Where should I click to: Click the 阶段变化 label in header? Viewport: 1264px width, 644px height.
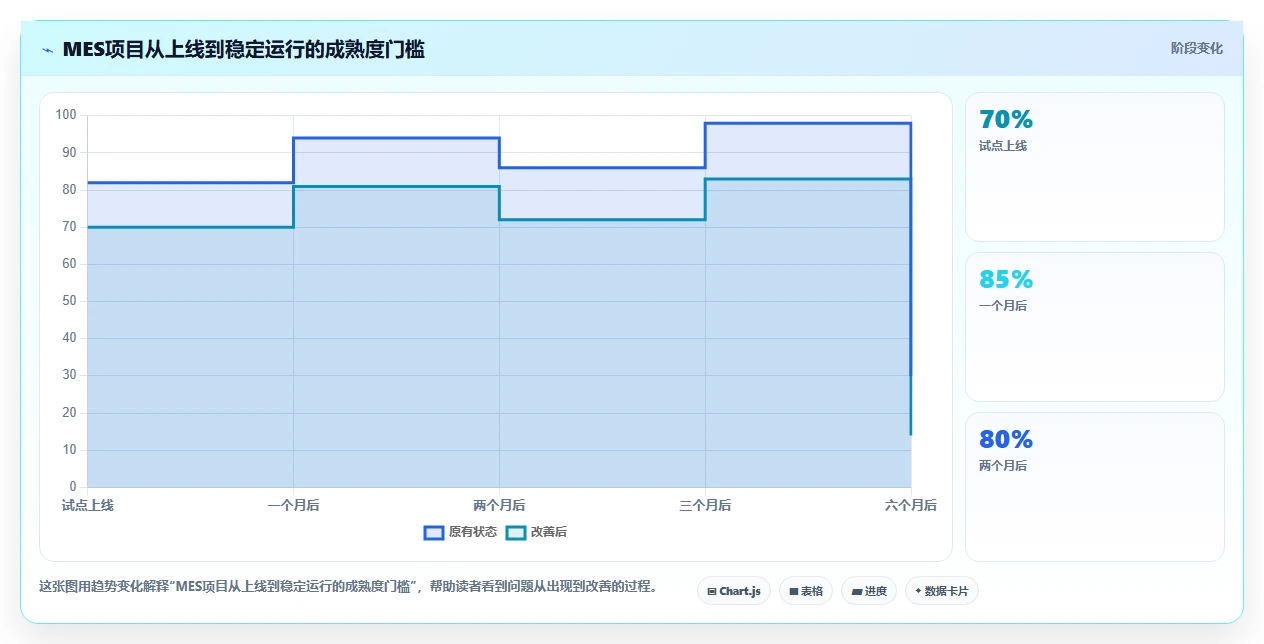point(1196,48)
